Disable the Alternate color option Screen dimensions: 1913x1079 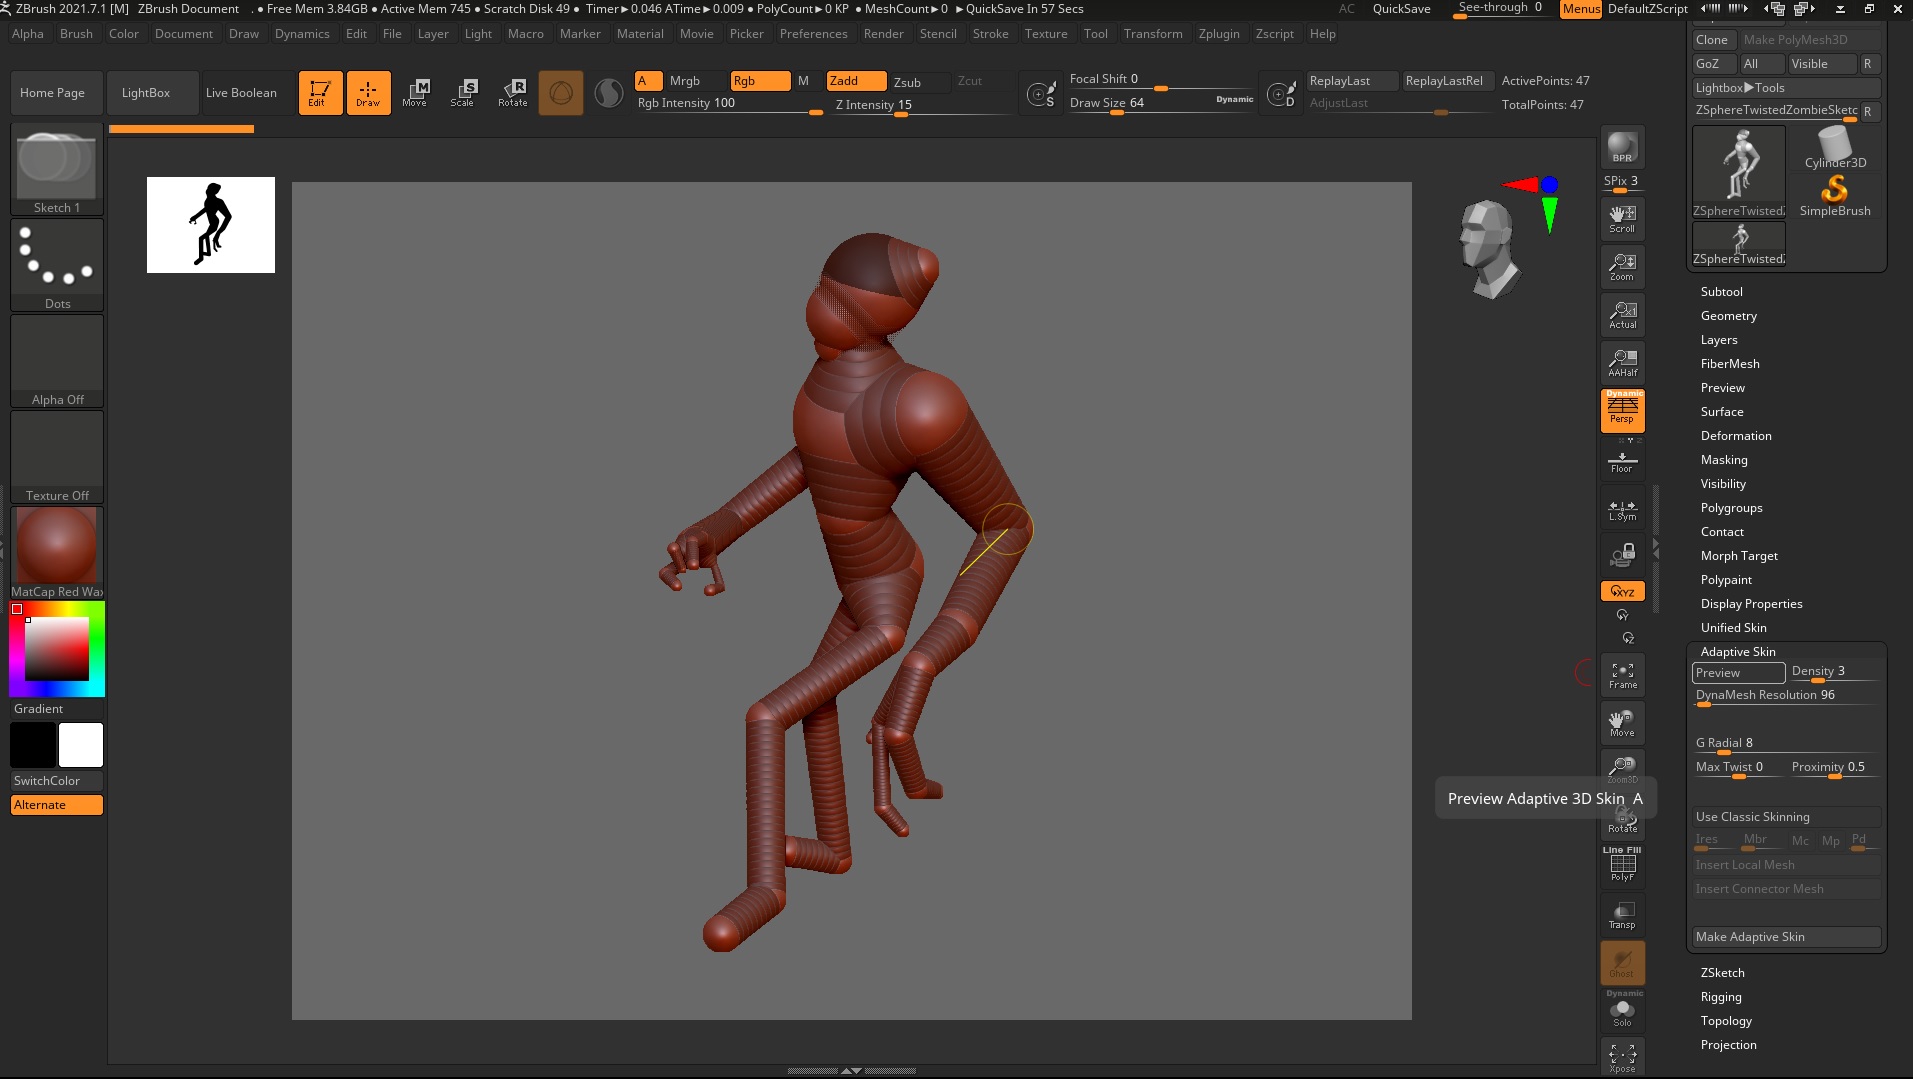click(x=57, y=805)
